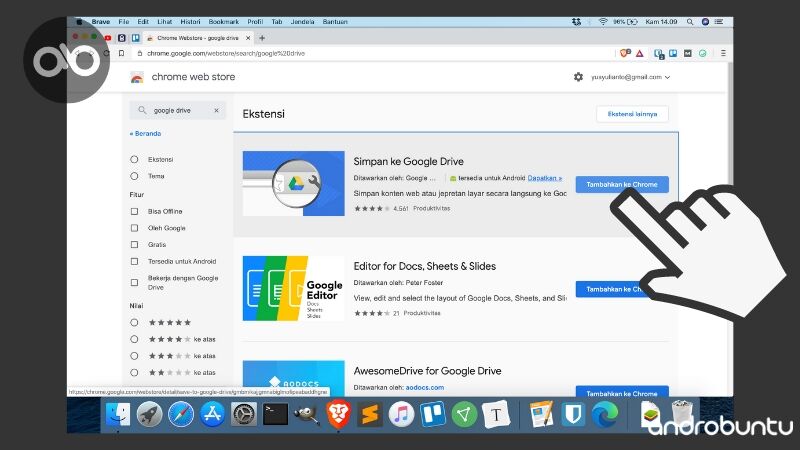This screenshot has width=800, height=450.
Task: Open Bookmark menu
Action: point(223,21)
